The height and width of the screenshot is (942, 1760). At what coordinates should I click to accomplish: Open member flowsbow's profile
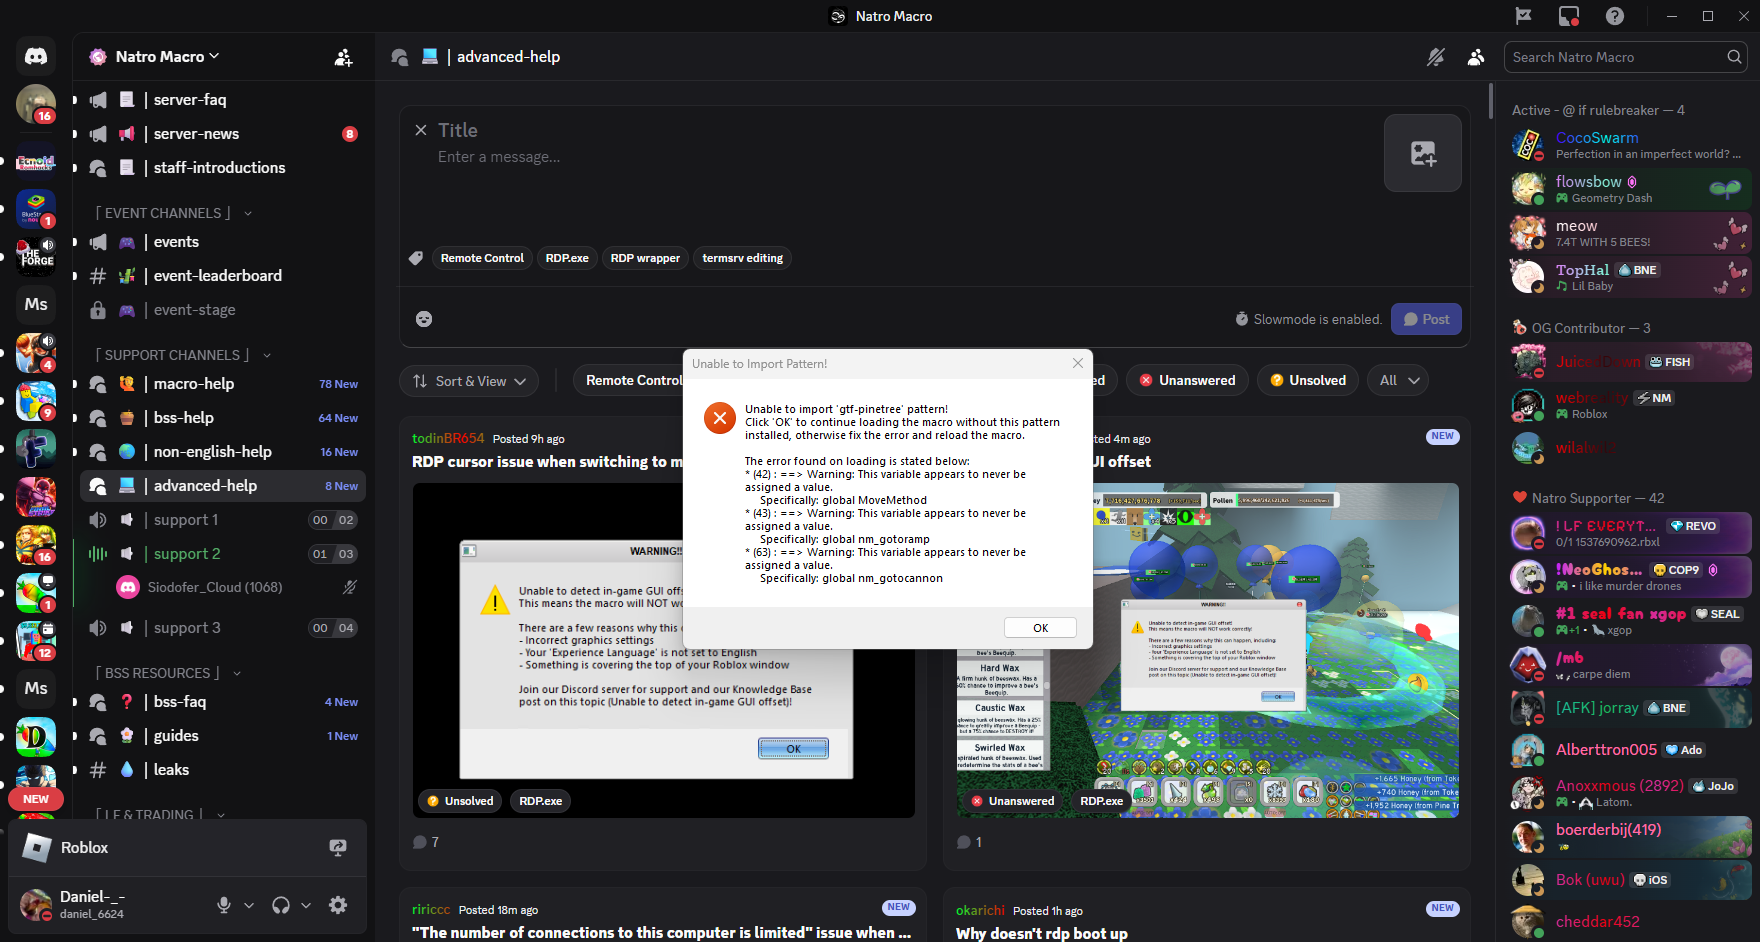(1630, 190)
